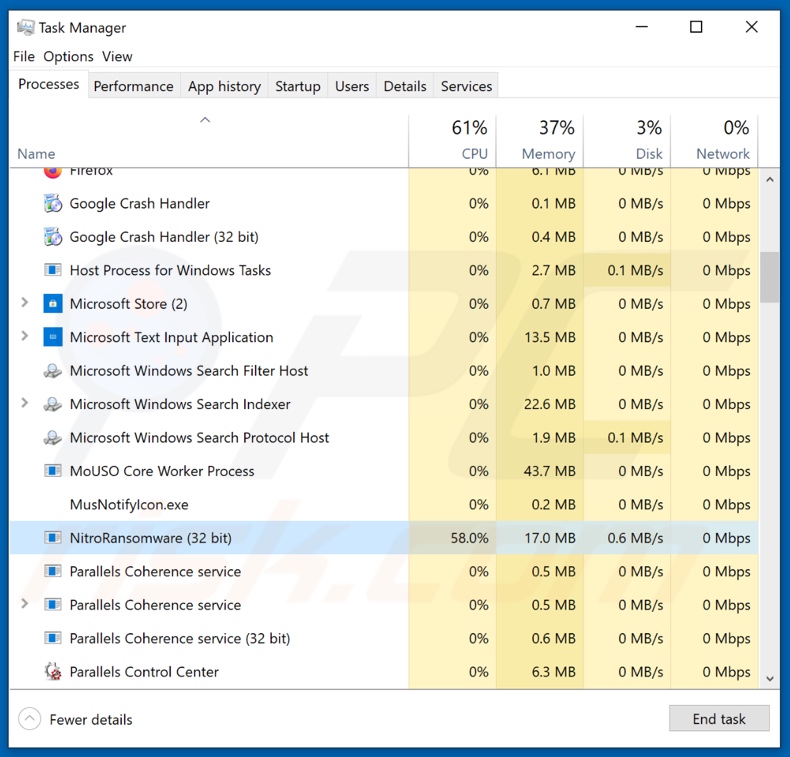Select the Parallels Coherence service (32 bit) name
The image size is (790, 757).
tap(180, 638)
